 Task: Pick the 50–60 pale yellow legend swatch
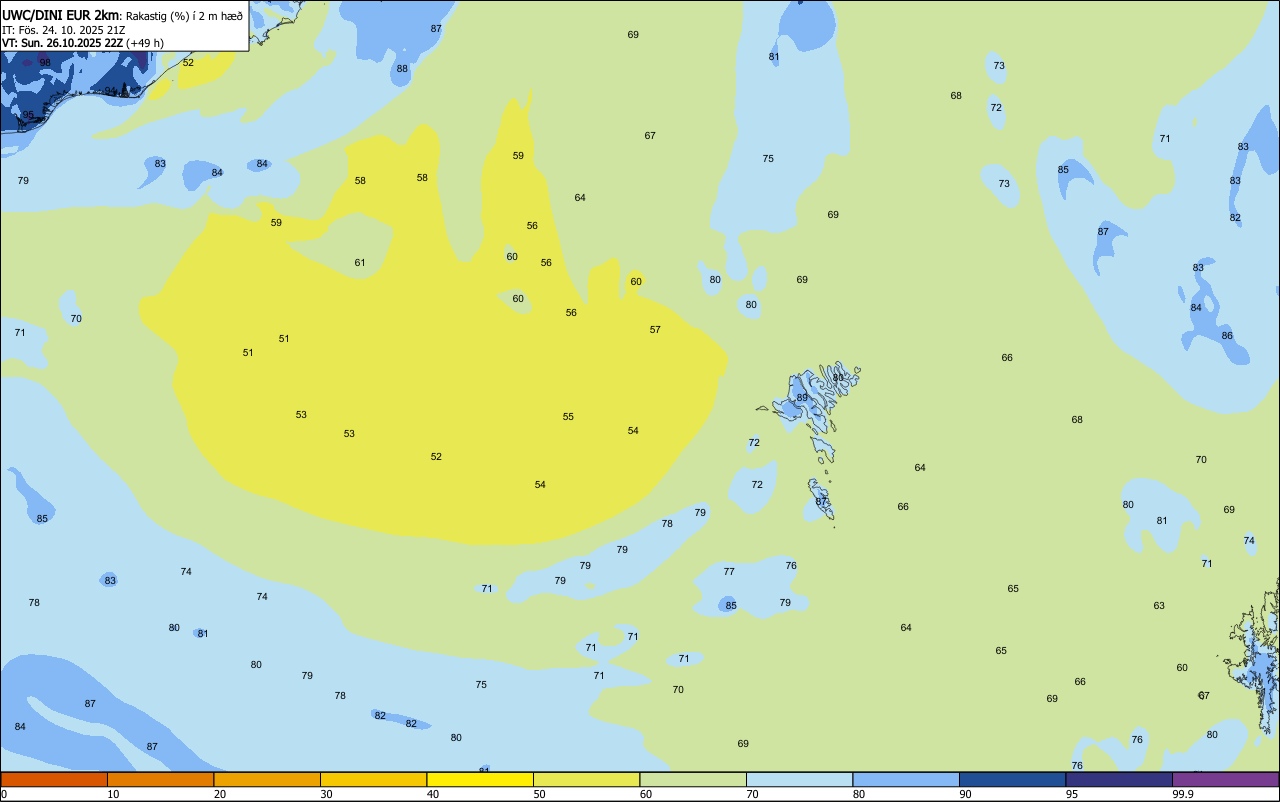point(586,779)
